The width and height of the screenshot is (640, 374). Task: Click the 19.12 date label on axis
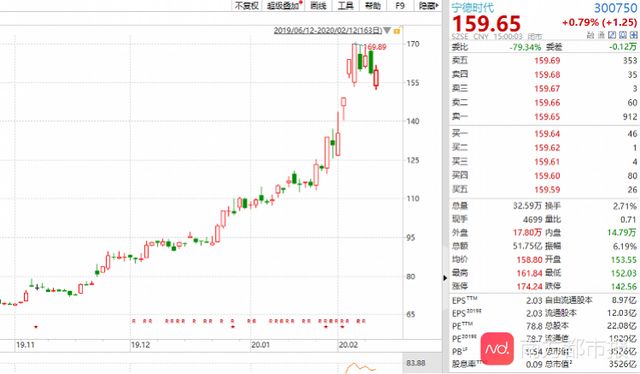point(140,345)
